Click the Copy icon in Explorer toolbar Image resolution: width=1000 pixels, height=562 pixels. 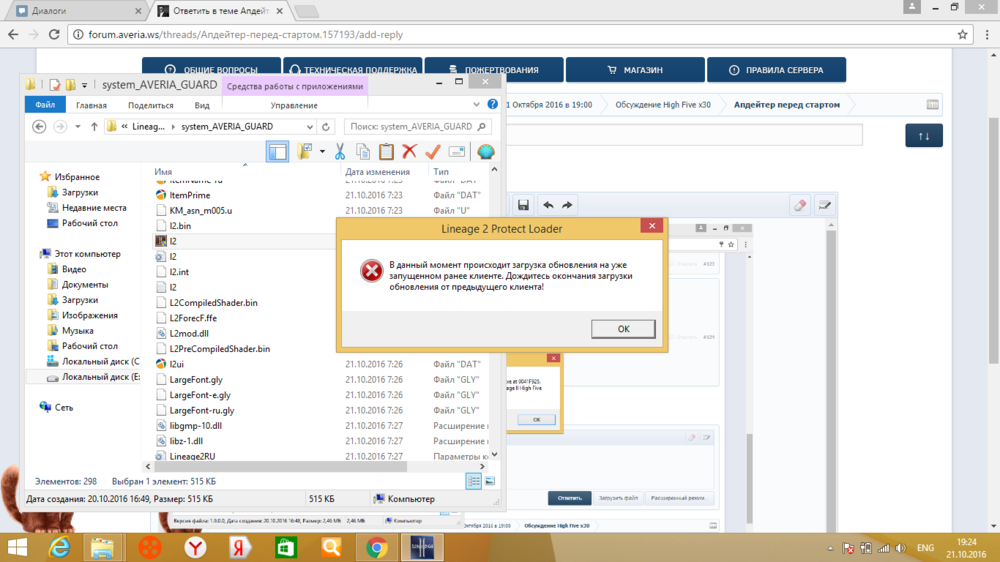[362, 152]
